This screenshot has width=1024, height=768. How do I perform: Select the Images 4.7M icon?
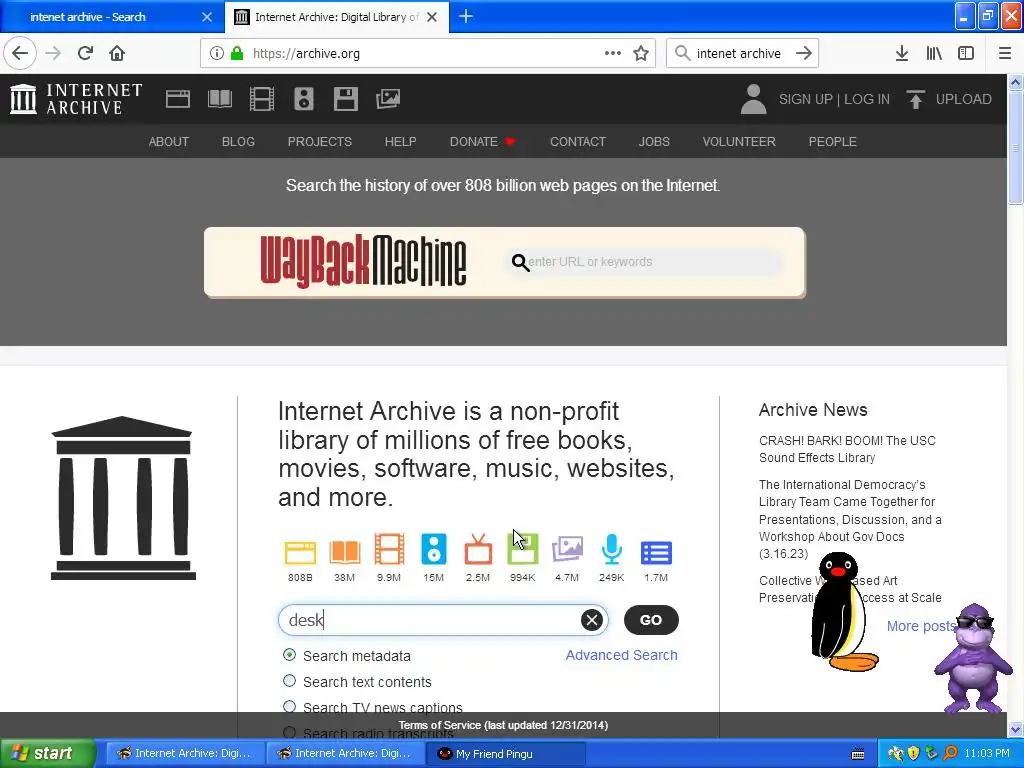pos(567,549)
